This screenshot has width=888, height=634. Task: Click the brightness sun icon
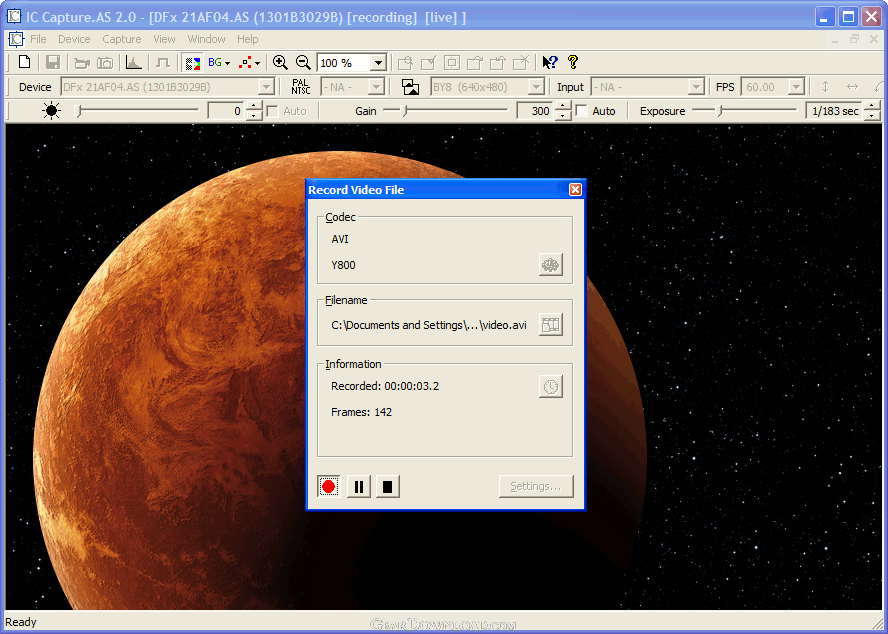click(x=52, y=110)
